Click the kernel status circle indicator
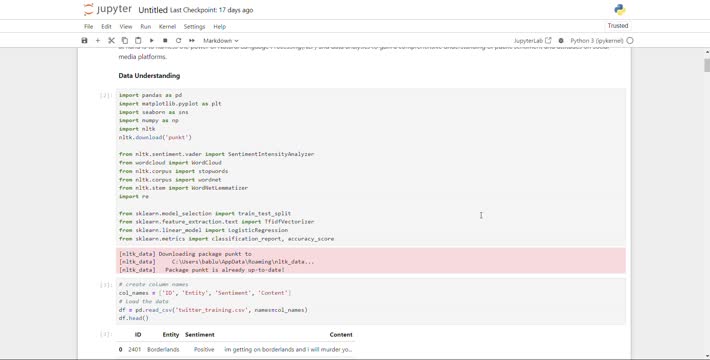 (x=630, y=40)
